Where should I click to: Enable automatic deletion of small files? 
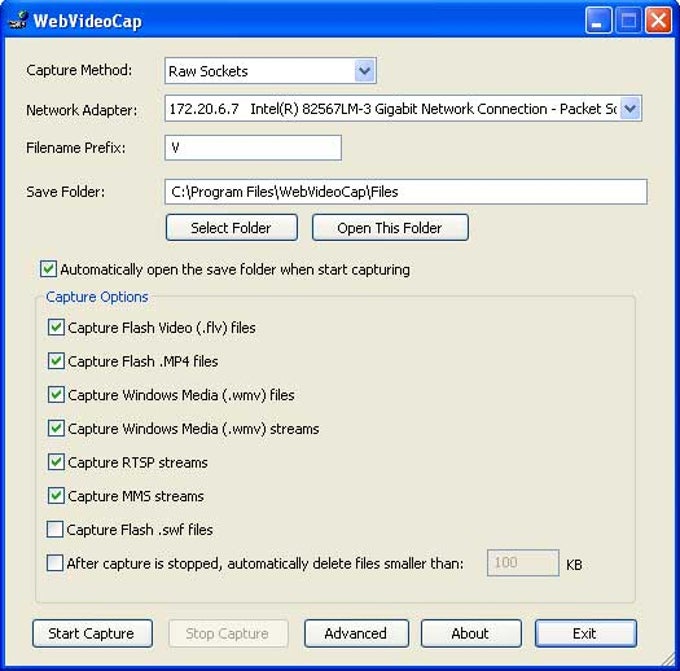[x=55, y=563]
